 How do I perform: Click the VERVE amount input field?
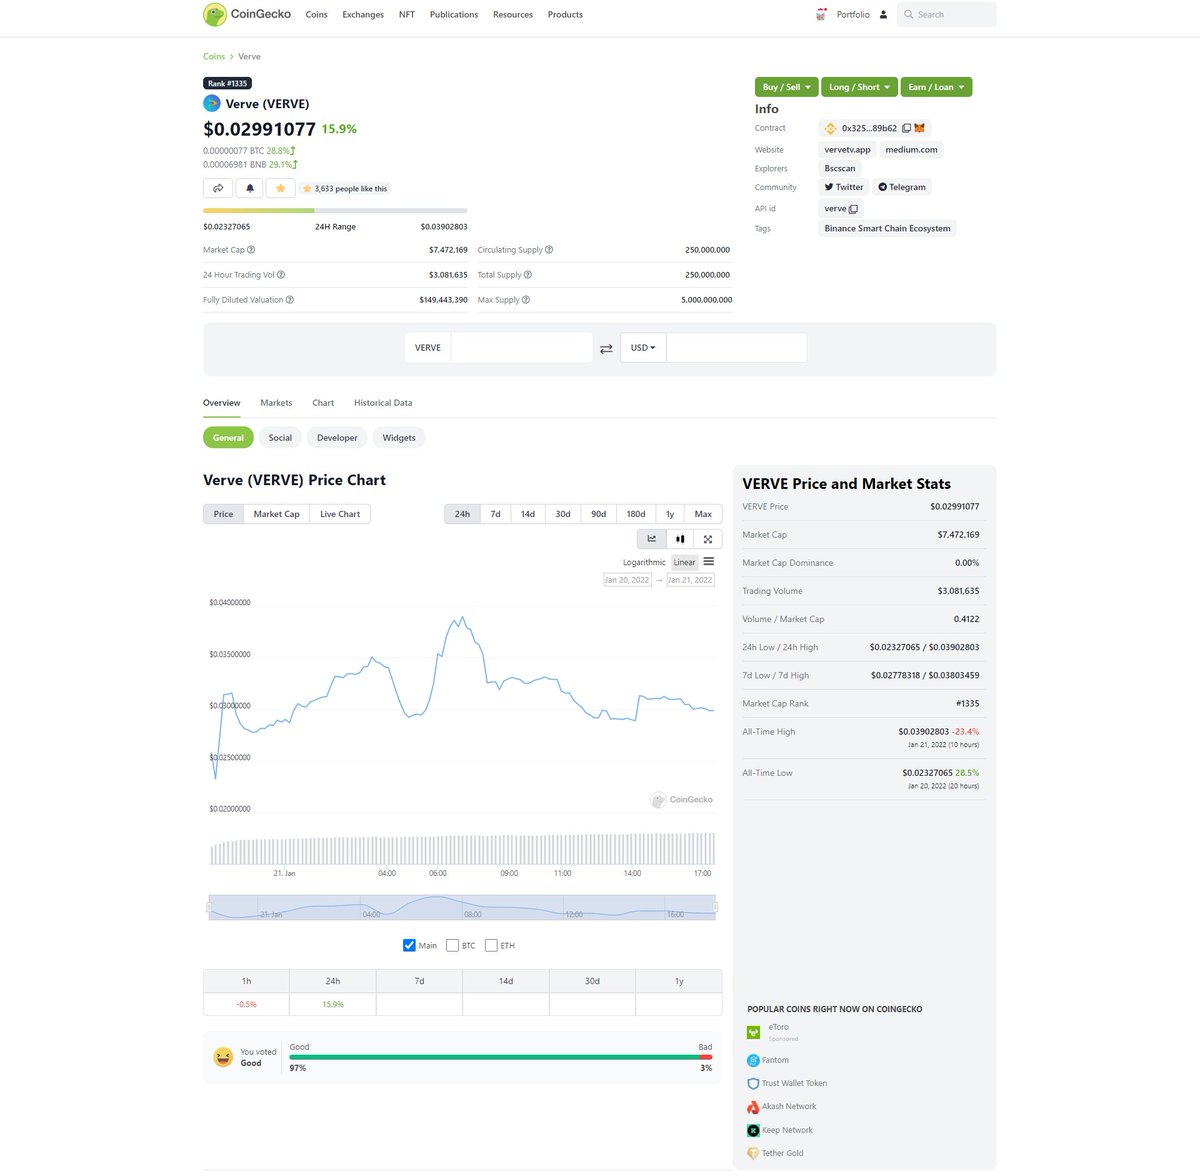click(522, 348)
